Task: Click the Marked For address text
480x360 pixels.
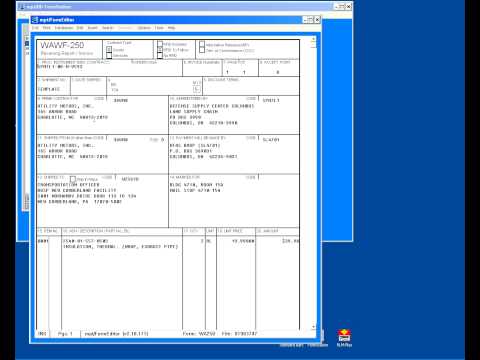Action: coord(196,187)
